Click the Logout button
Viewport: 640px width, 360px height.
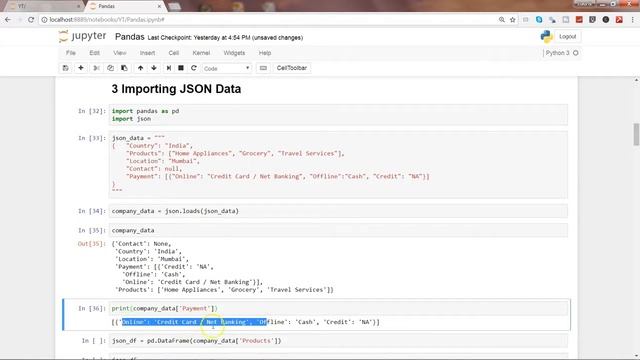pyautogui.click(x=567, y=37)
